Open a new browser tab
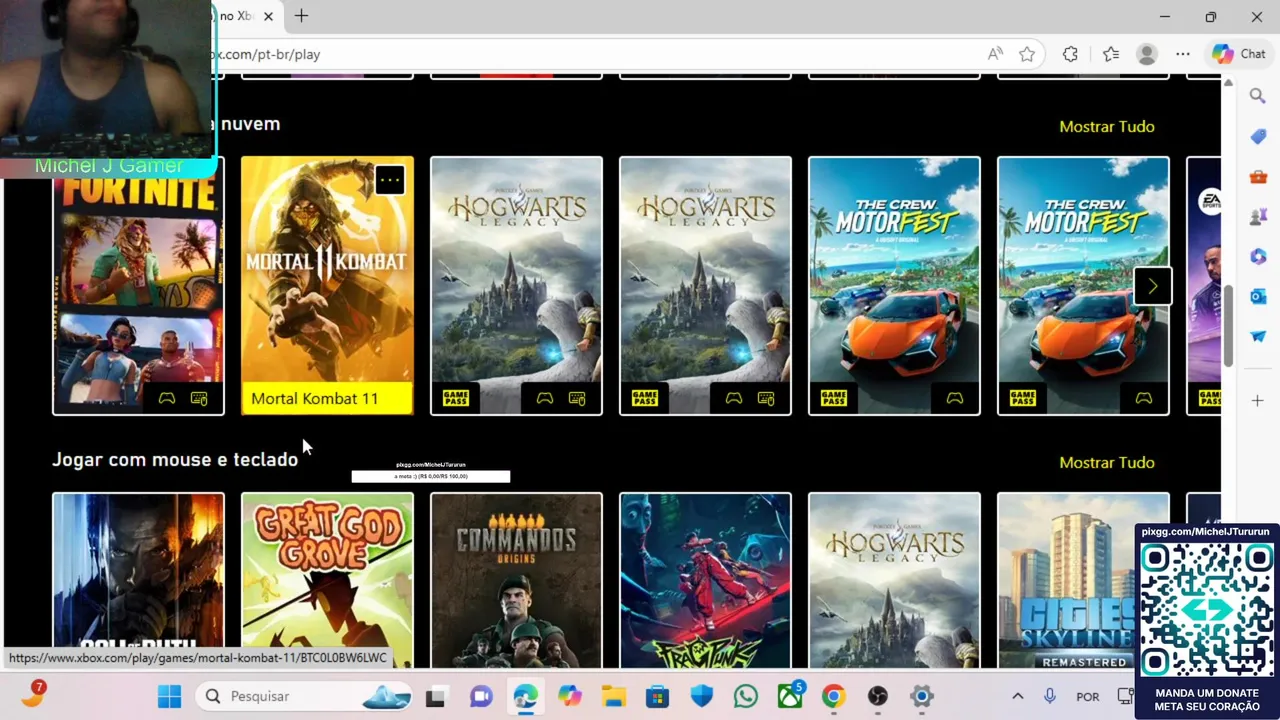The width and height of the screenshot is (1280, 720). coord(301,16)
